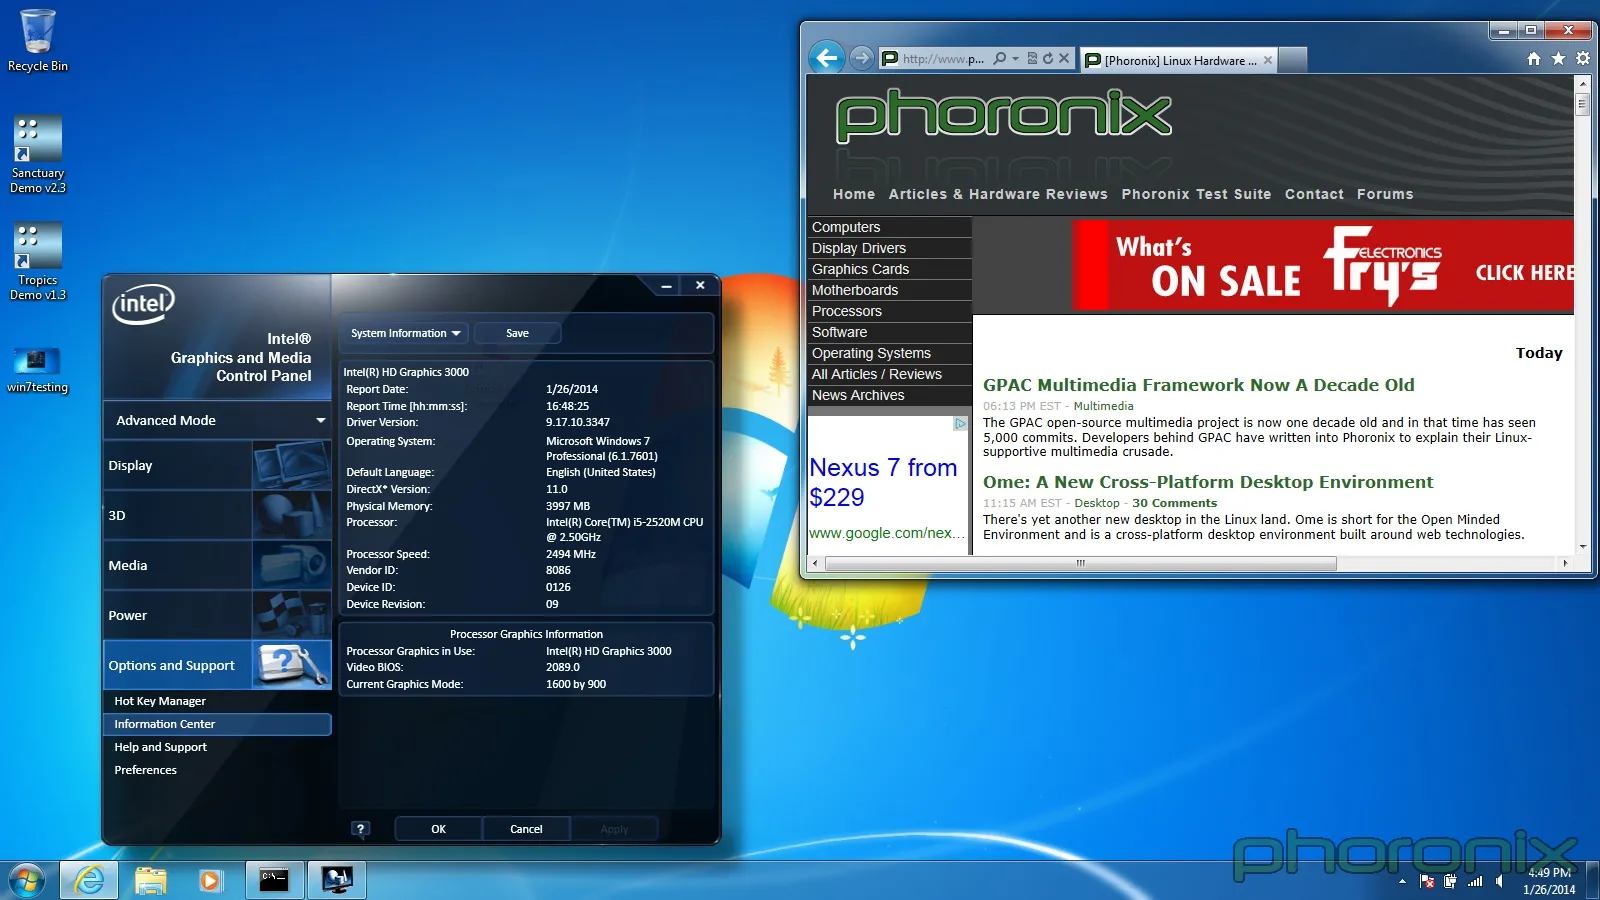1600x900 pixels.
Task: Select Preferences in Intel panel
Action: pos(145,770)
